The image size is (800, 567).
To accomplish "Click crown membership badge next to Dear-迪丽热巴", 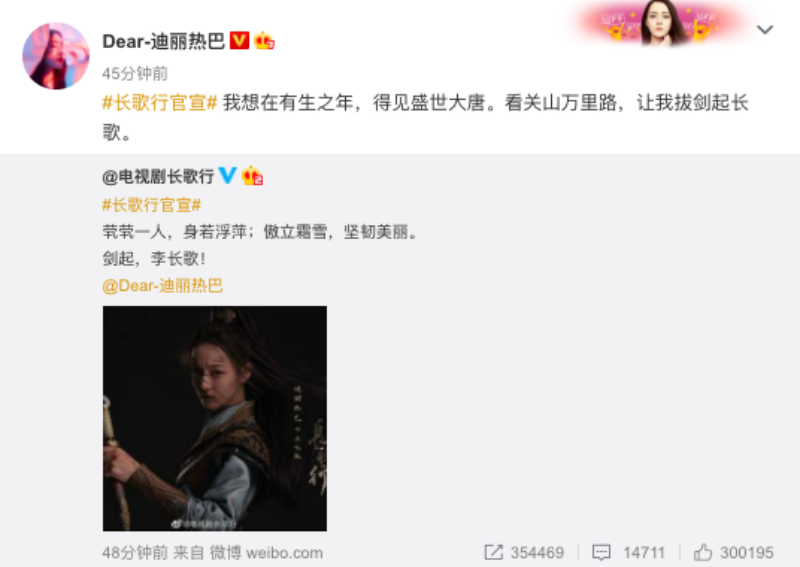I will click(x=264, y=40).
